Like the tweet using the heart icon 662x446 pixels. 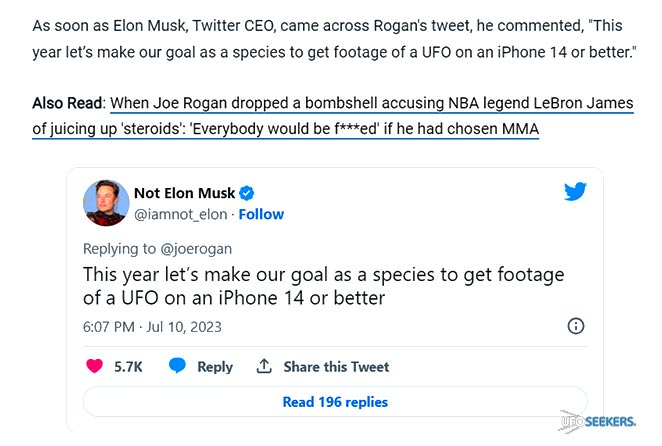(95, 366)
